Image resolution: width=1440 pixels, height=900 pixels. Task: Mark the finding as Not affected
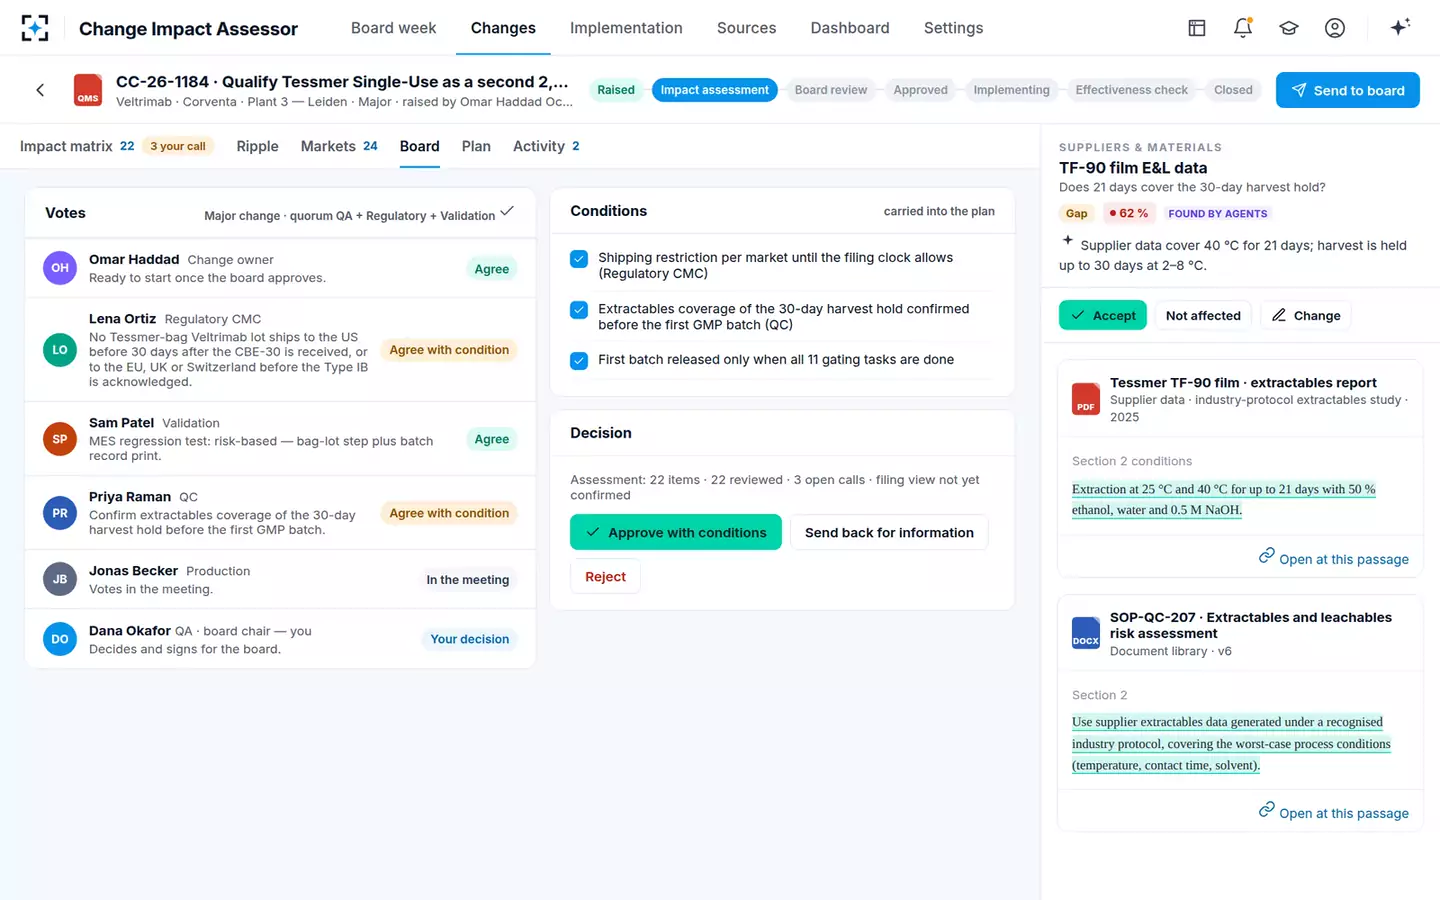1203,315
